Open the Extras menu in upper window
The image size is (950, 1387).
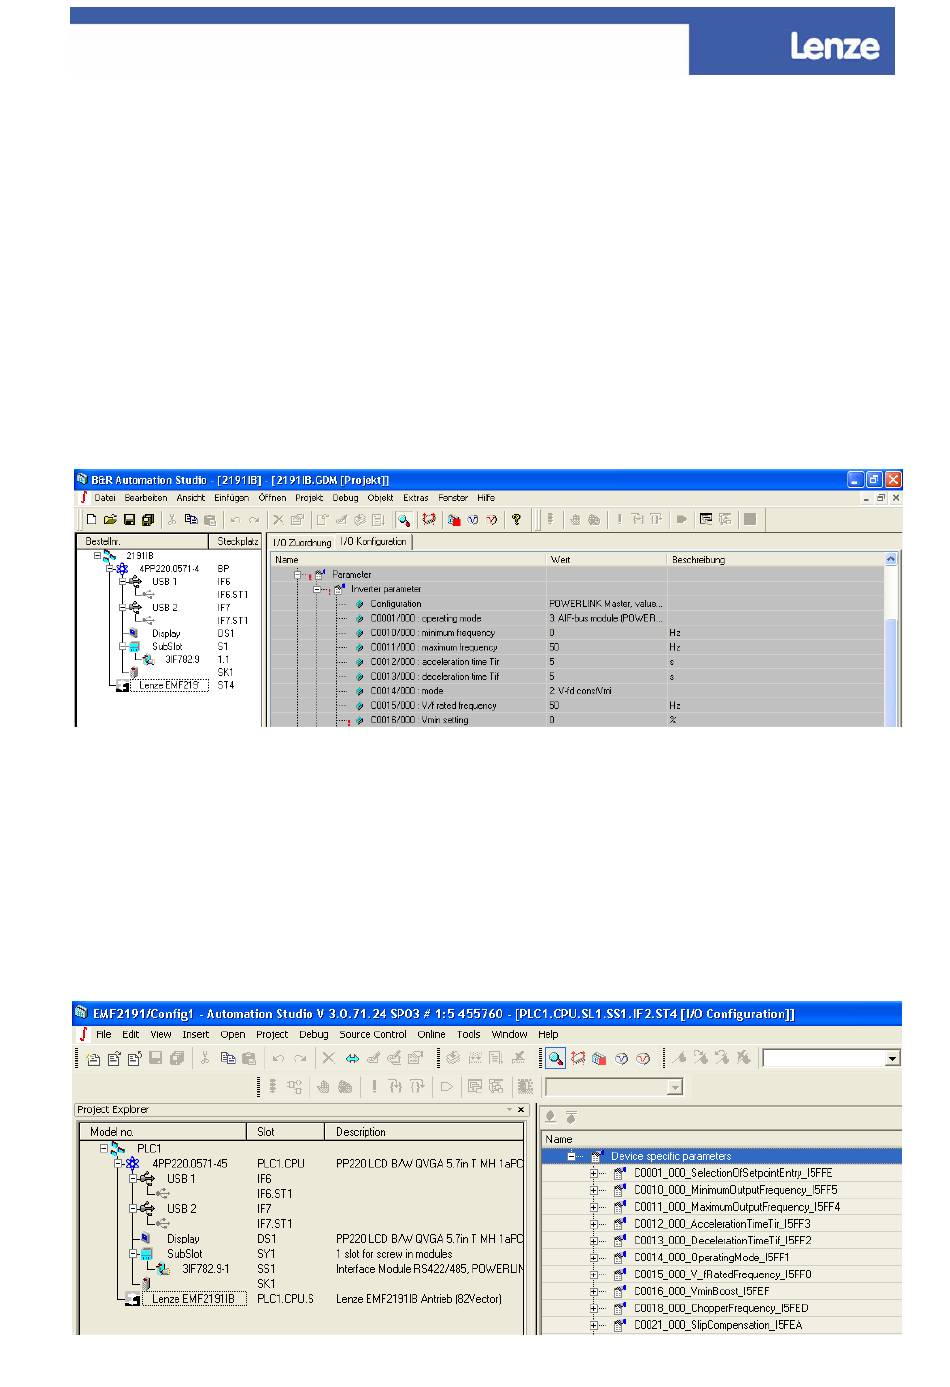pyautogui.click(x=416, y=497)
